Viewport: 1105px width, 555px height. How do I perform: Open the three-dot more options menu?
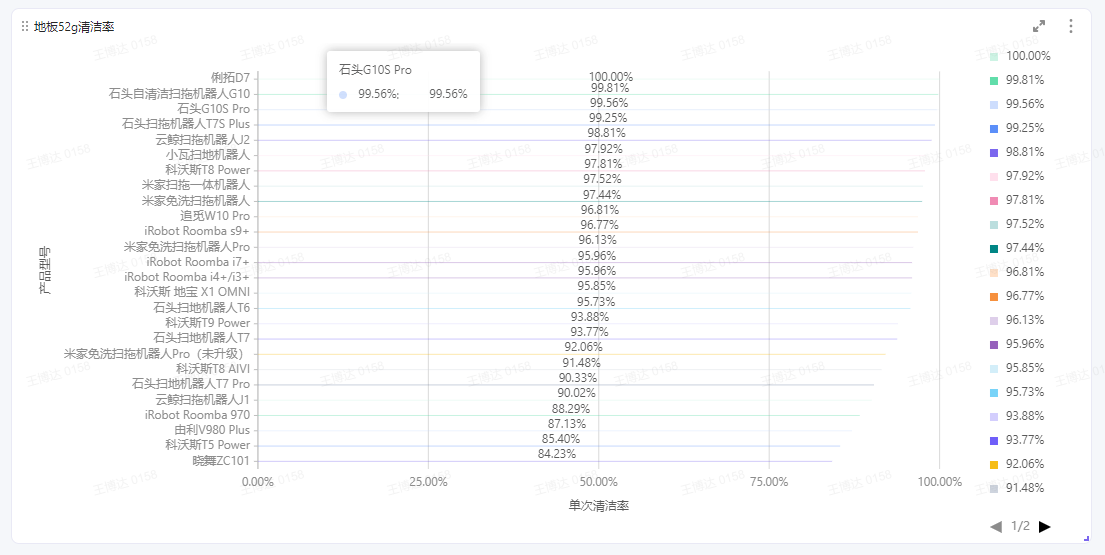[1071, 27]
